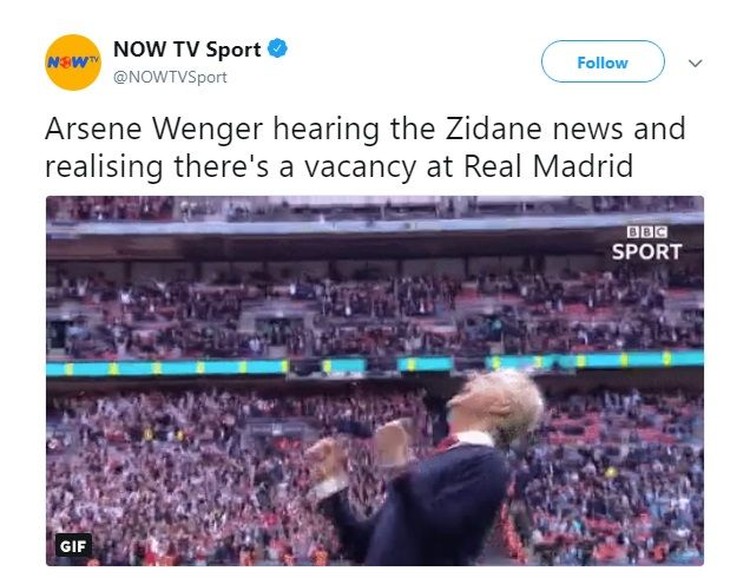This screenshot has width=750, height=578.
Task: Click the word 'vacancy' in the tweet
Action: (x=361, y=168)
